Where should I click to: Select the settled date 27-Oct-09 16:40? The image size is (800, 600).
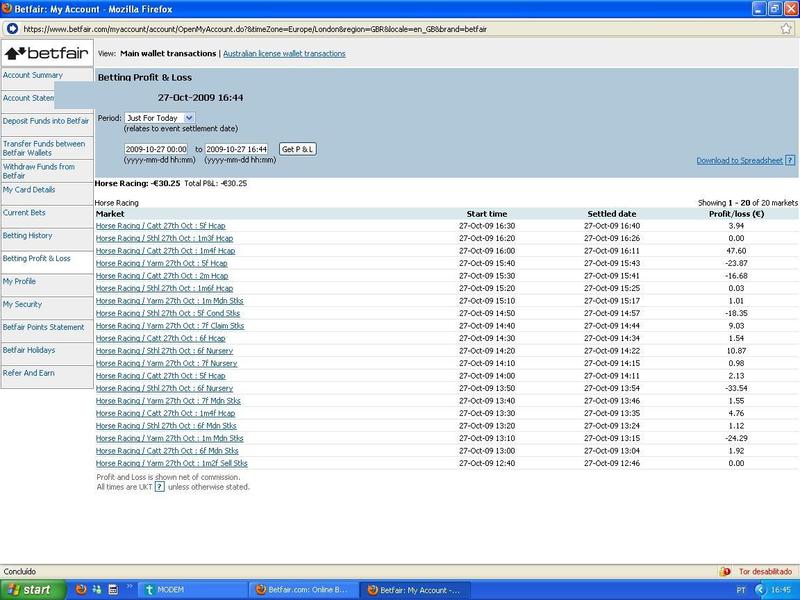click(x=612, y=226)
